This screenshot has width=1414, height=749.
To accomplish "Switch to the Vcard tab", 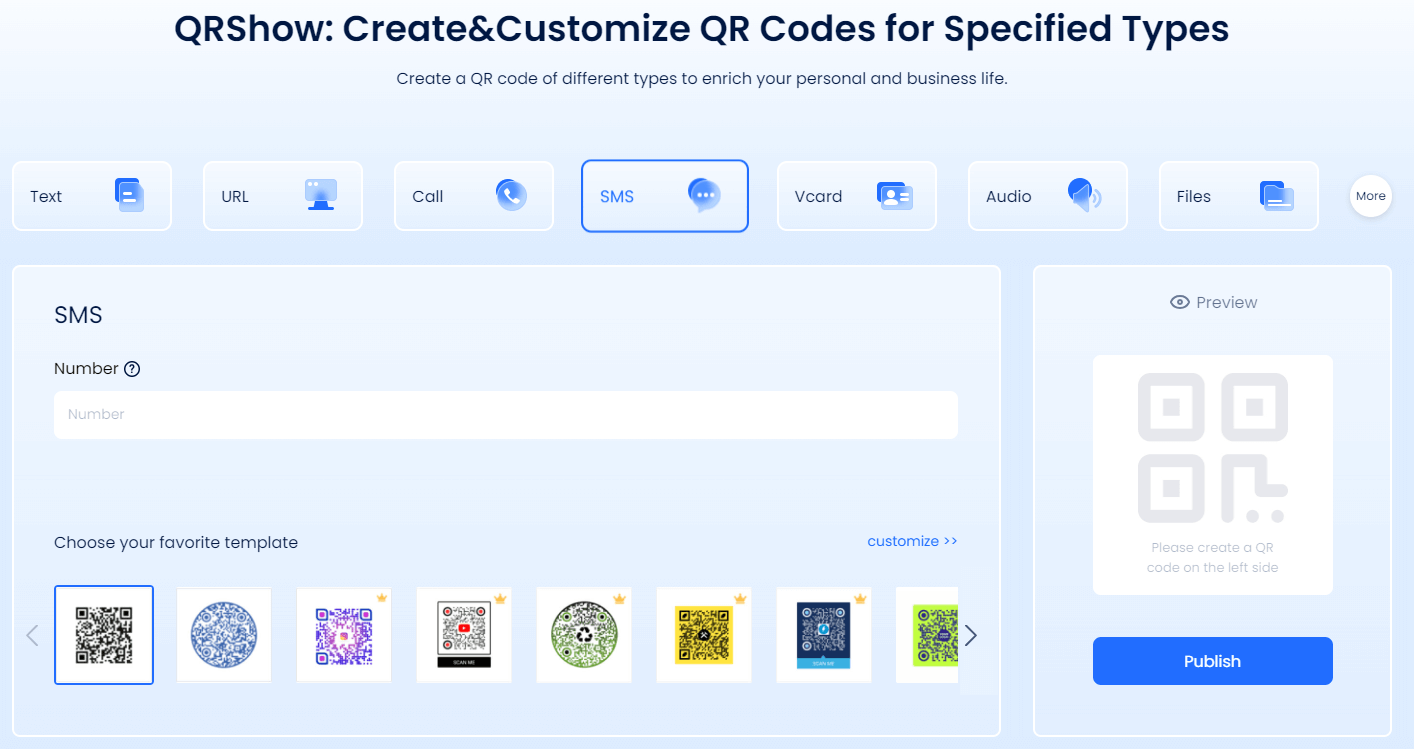I will click(857, 196).
